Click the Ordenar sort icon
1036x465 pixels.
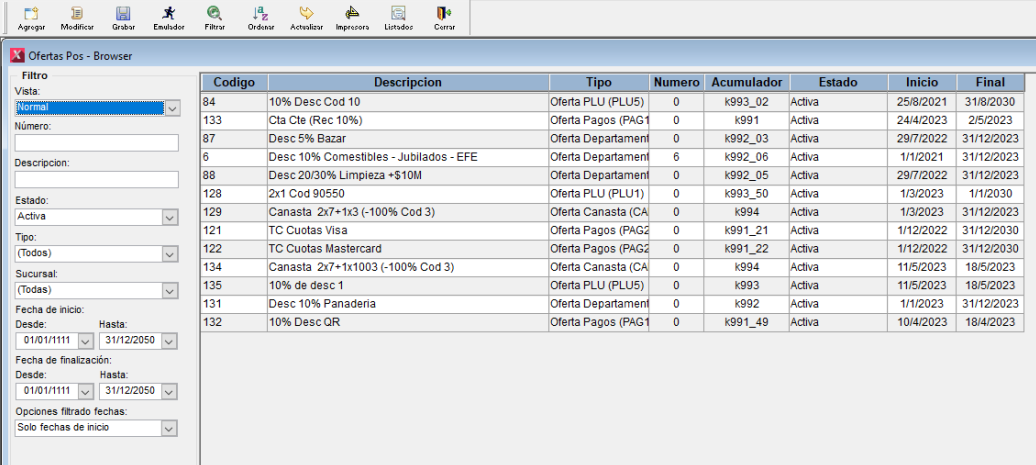[x=260, y=15]
